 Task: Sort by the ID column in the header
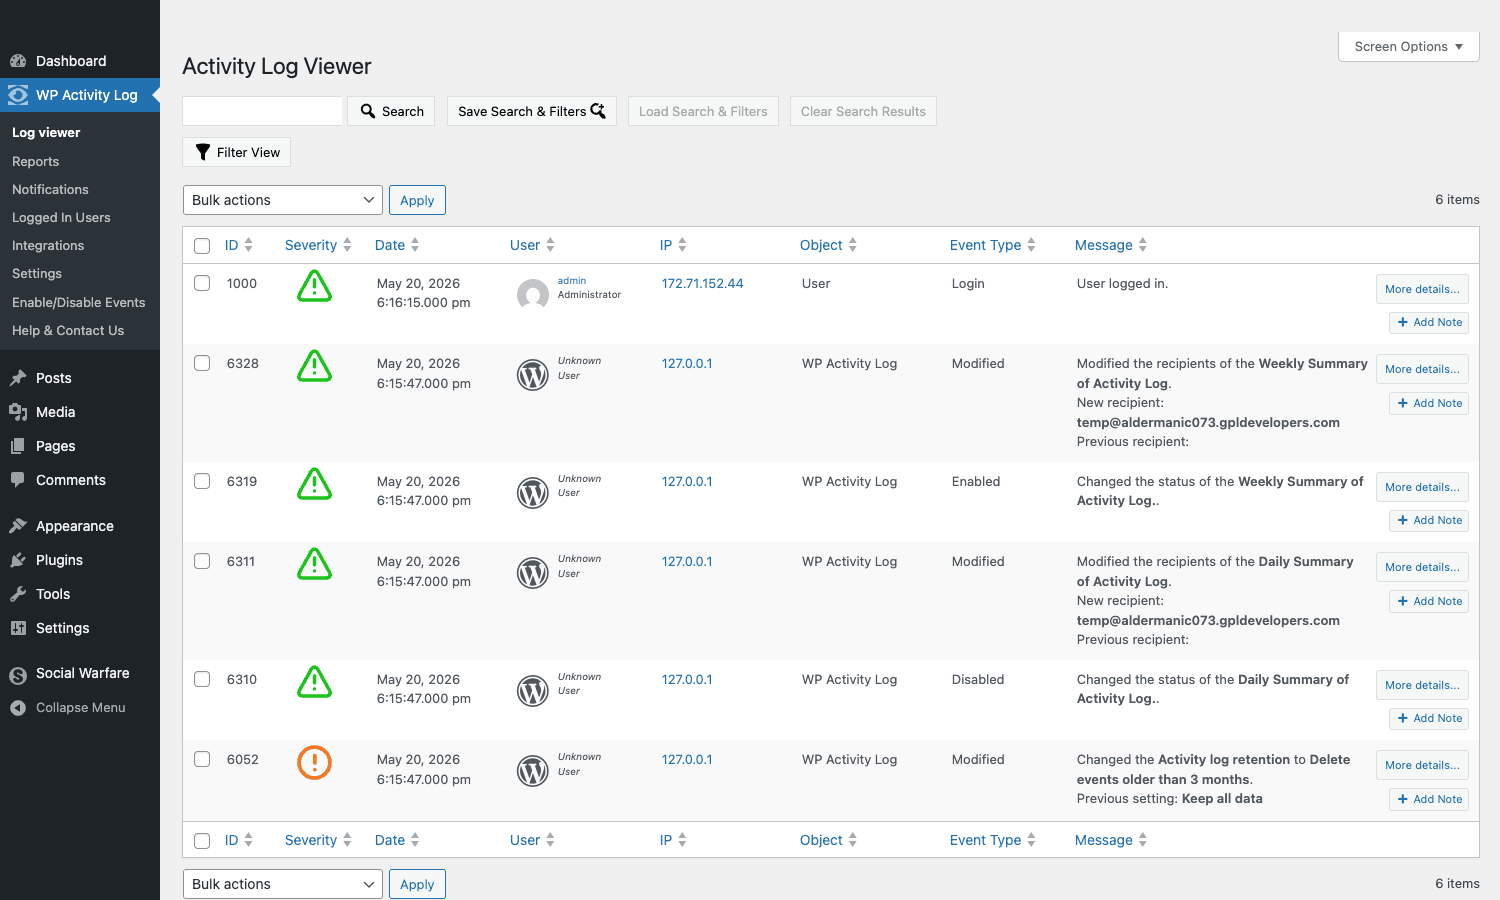(239, 245)
